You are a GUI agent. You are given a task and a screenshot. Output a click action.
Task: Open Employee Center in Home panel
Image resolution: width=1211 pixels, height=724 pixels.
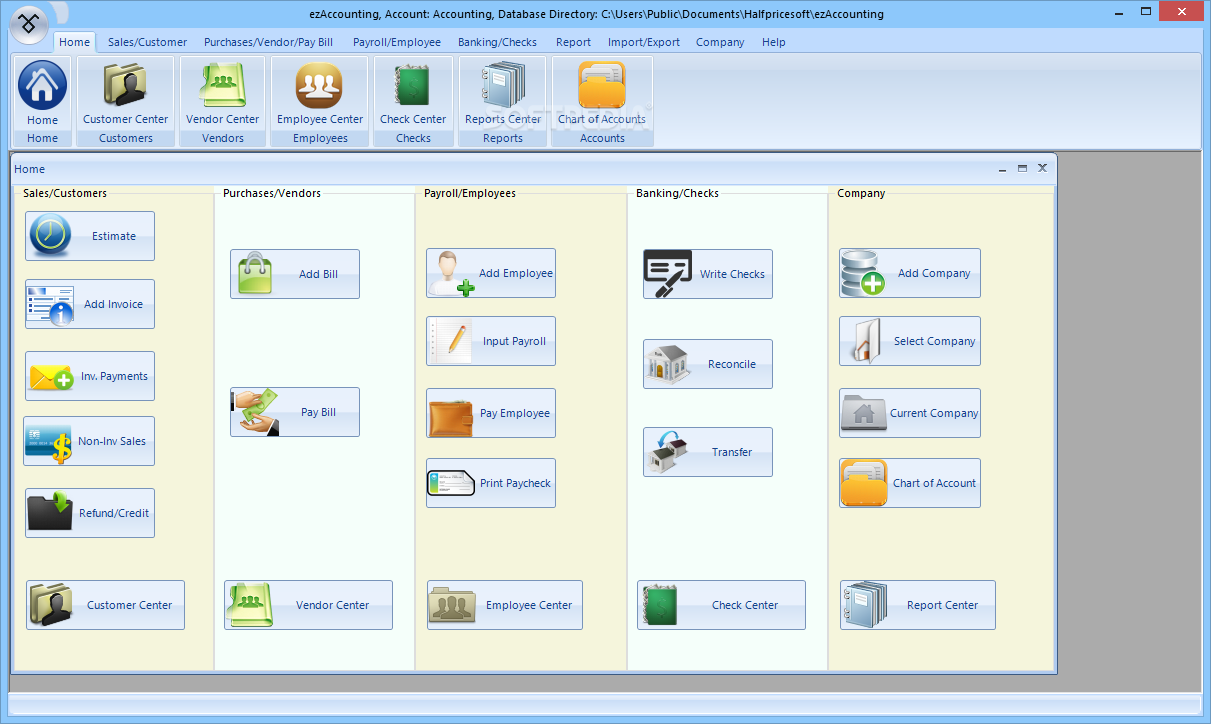click(x=505, y=605)
